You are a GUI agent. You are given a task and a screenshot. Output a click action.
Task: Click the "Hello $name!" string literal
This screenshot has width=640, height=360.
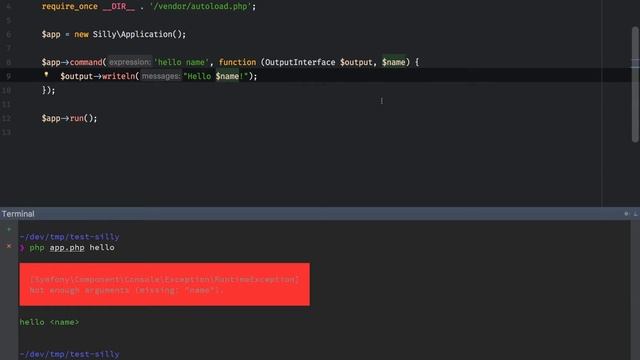pyautogui.click(x=216, y=76)
